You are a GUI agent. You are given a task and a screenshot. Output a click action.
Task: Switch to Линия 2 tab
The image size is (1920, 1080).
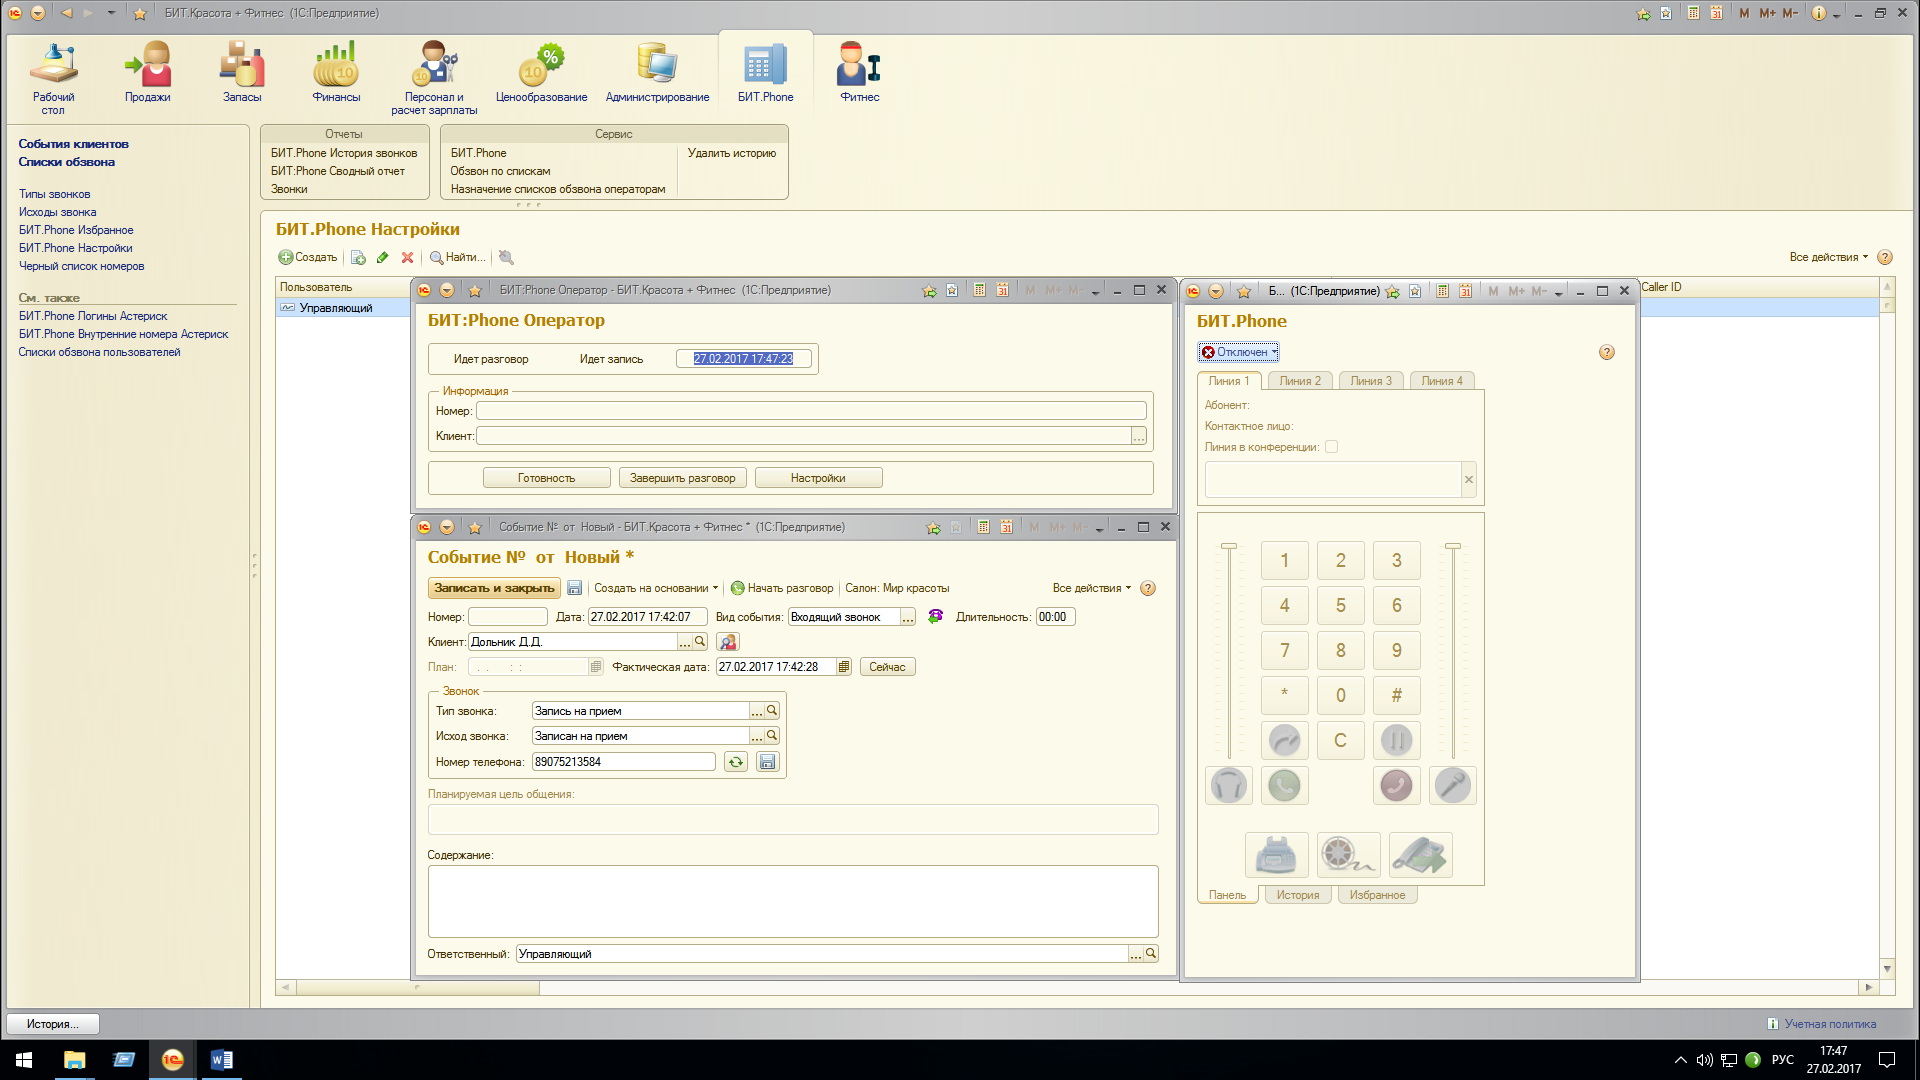point(1300,381)
